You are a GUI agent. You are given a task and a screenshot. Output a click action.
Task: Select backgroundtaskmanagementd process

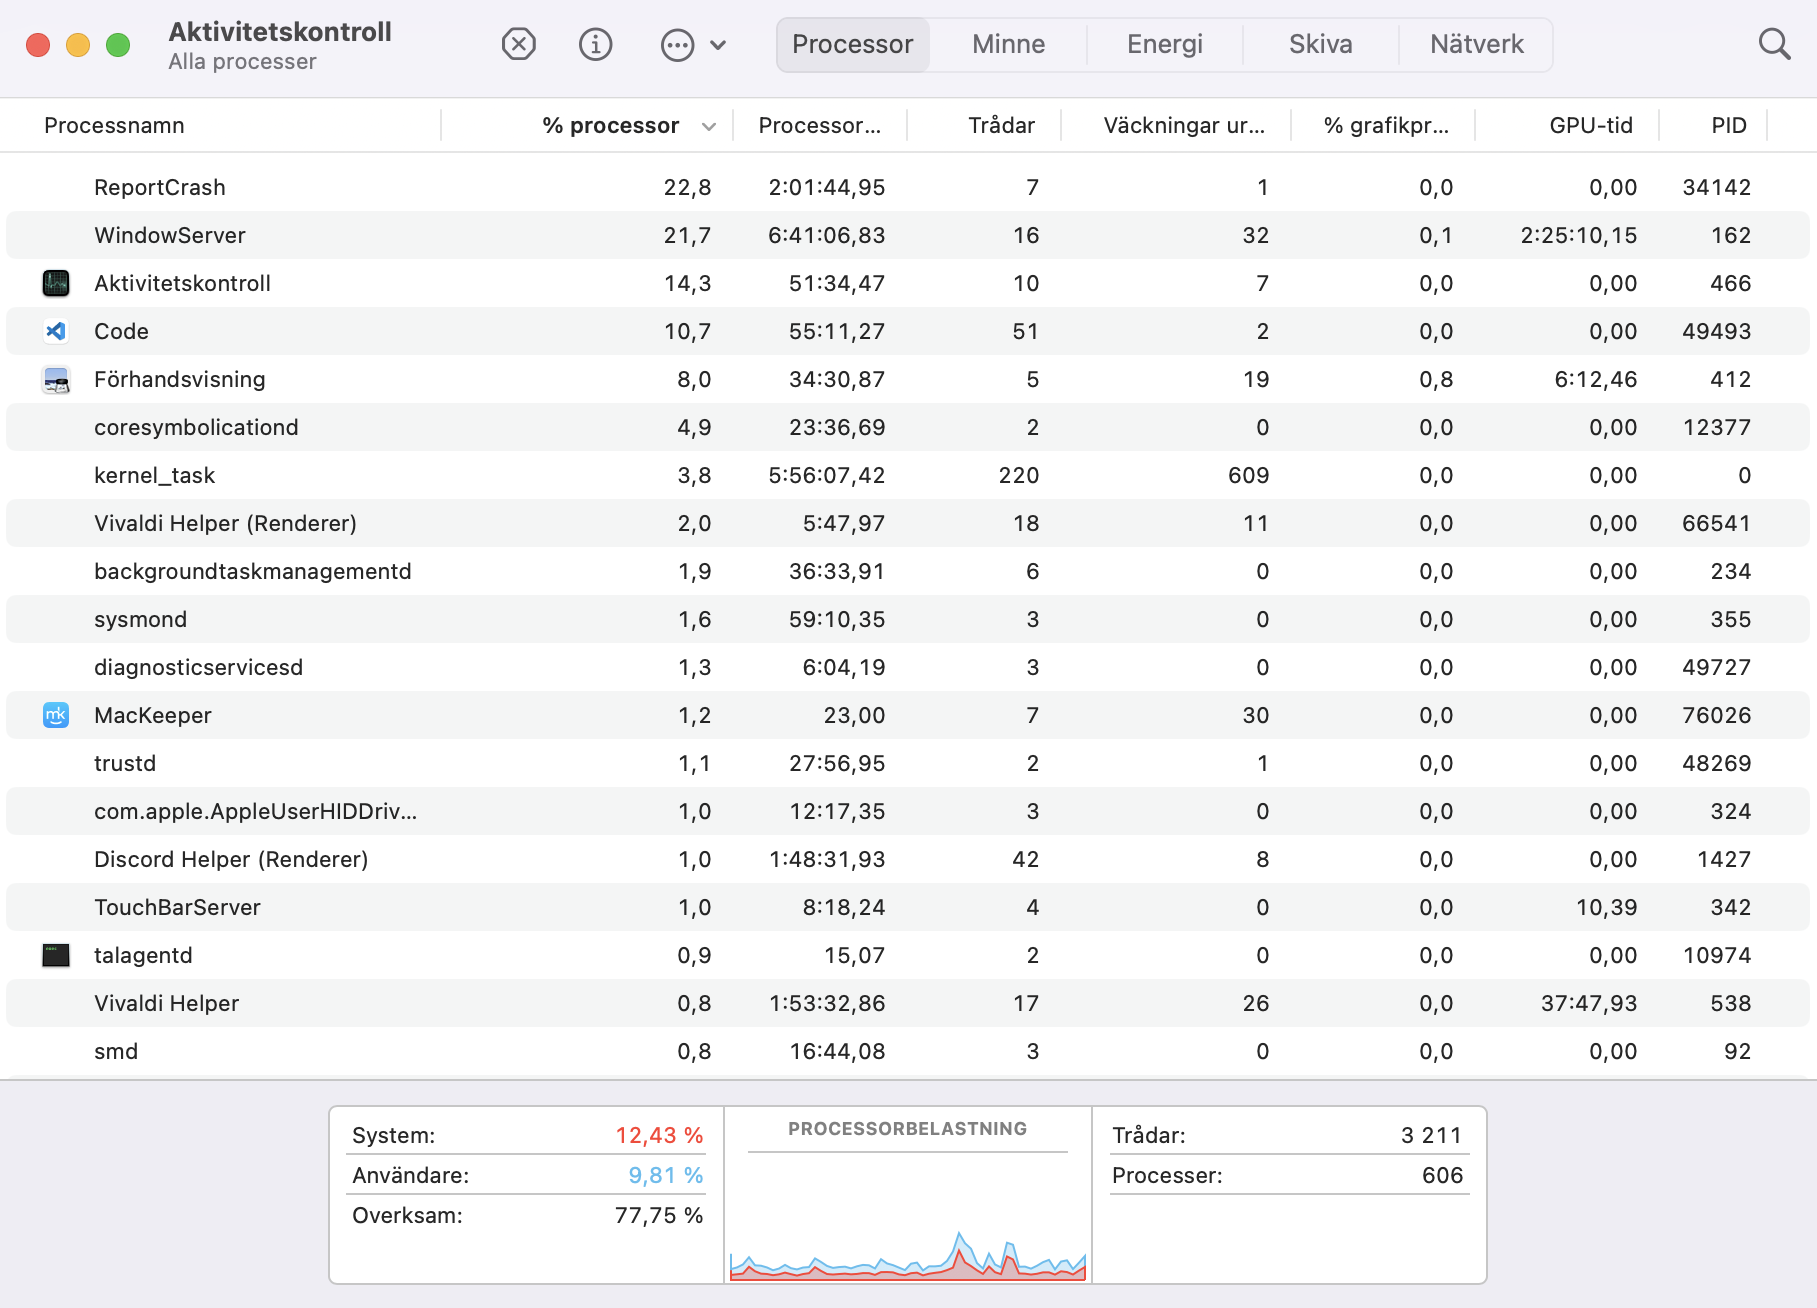click(x=908, y=571)
